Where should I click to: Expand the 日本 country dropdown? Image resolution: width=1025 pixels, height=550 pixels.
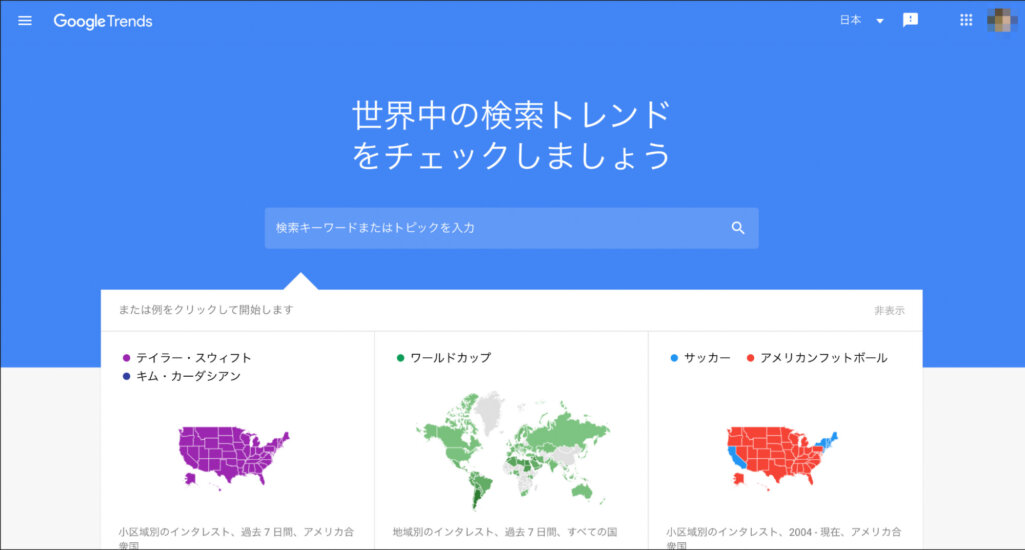(x=851, y=20)
